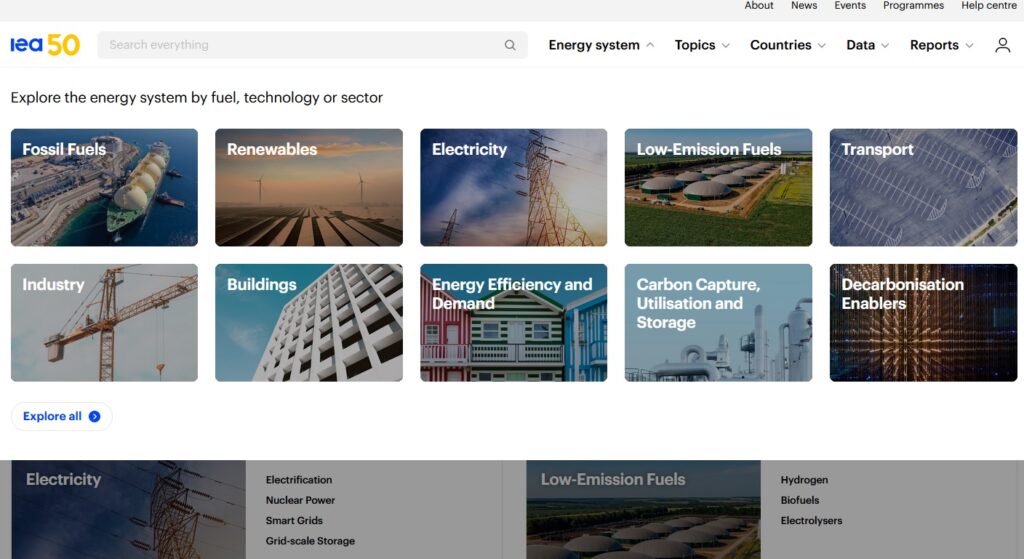
Task: Open Carbon Capture, Utilisation and Storage tile
Action: [x=718, y=322]
